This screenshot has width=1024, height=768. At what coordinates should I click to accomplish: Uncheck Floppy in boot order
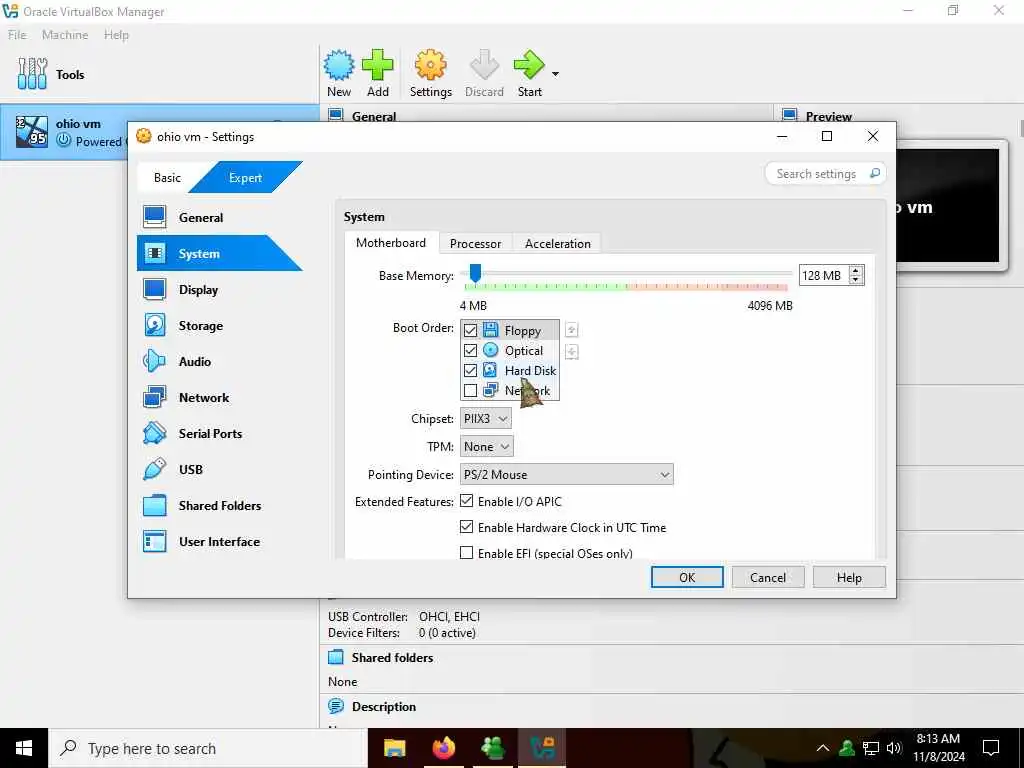[470, 330]
